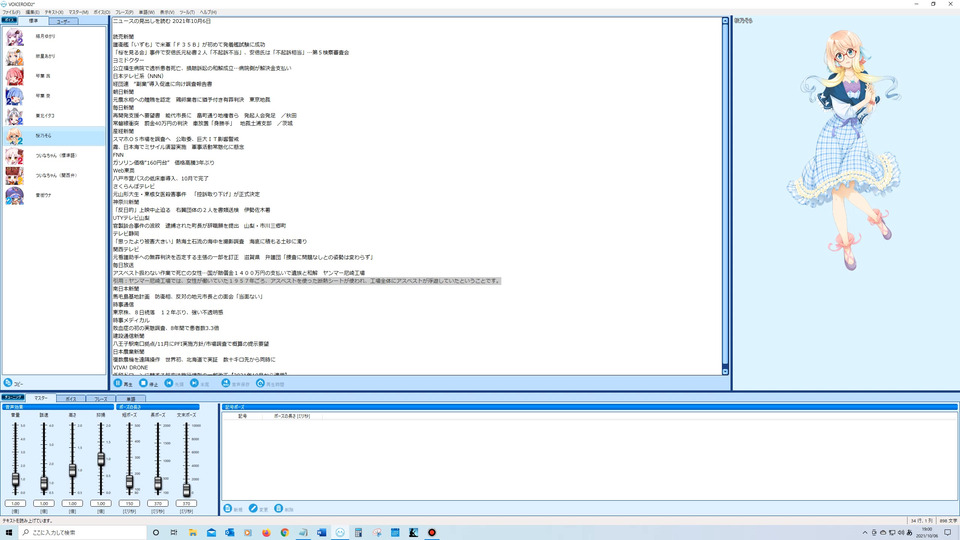
Task: Switch to the マスター tuning tab
Action: pos(41,398)
